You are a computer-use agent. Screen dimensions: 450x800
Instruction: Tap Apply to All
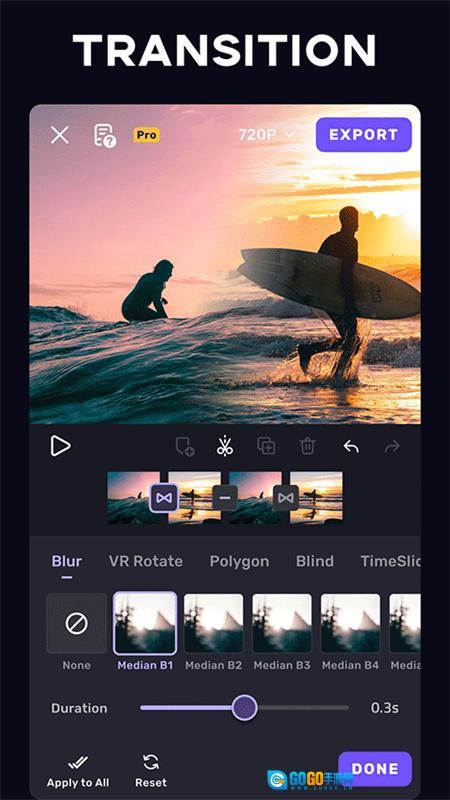click(78, 771)
